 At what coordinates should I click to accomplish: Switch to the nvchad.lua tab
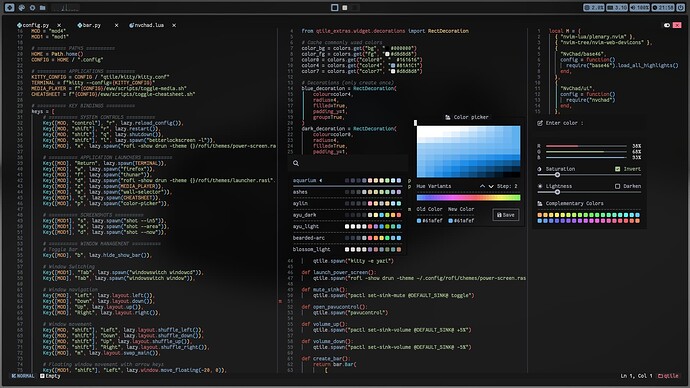tap(147, 26)
